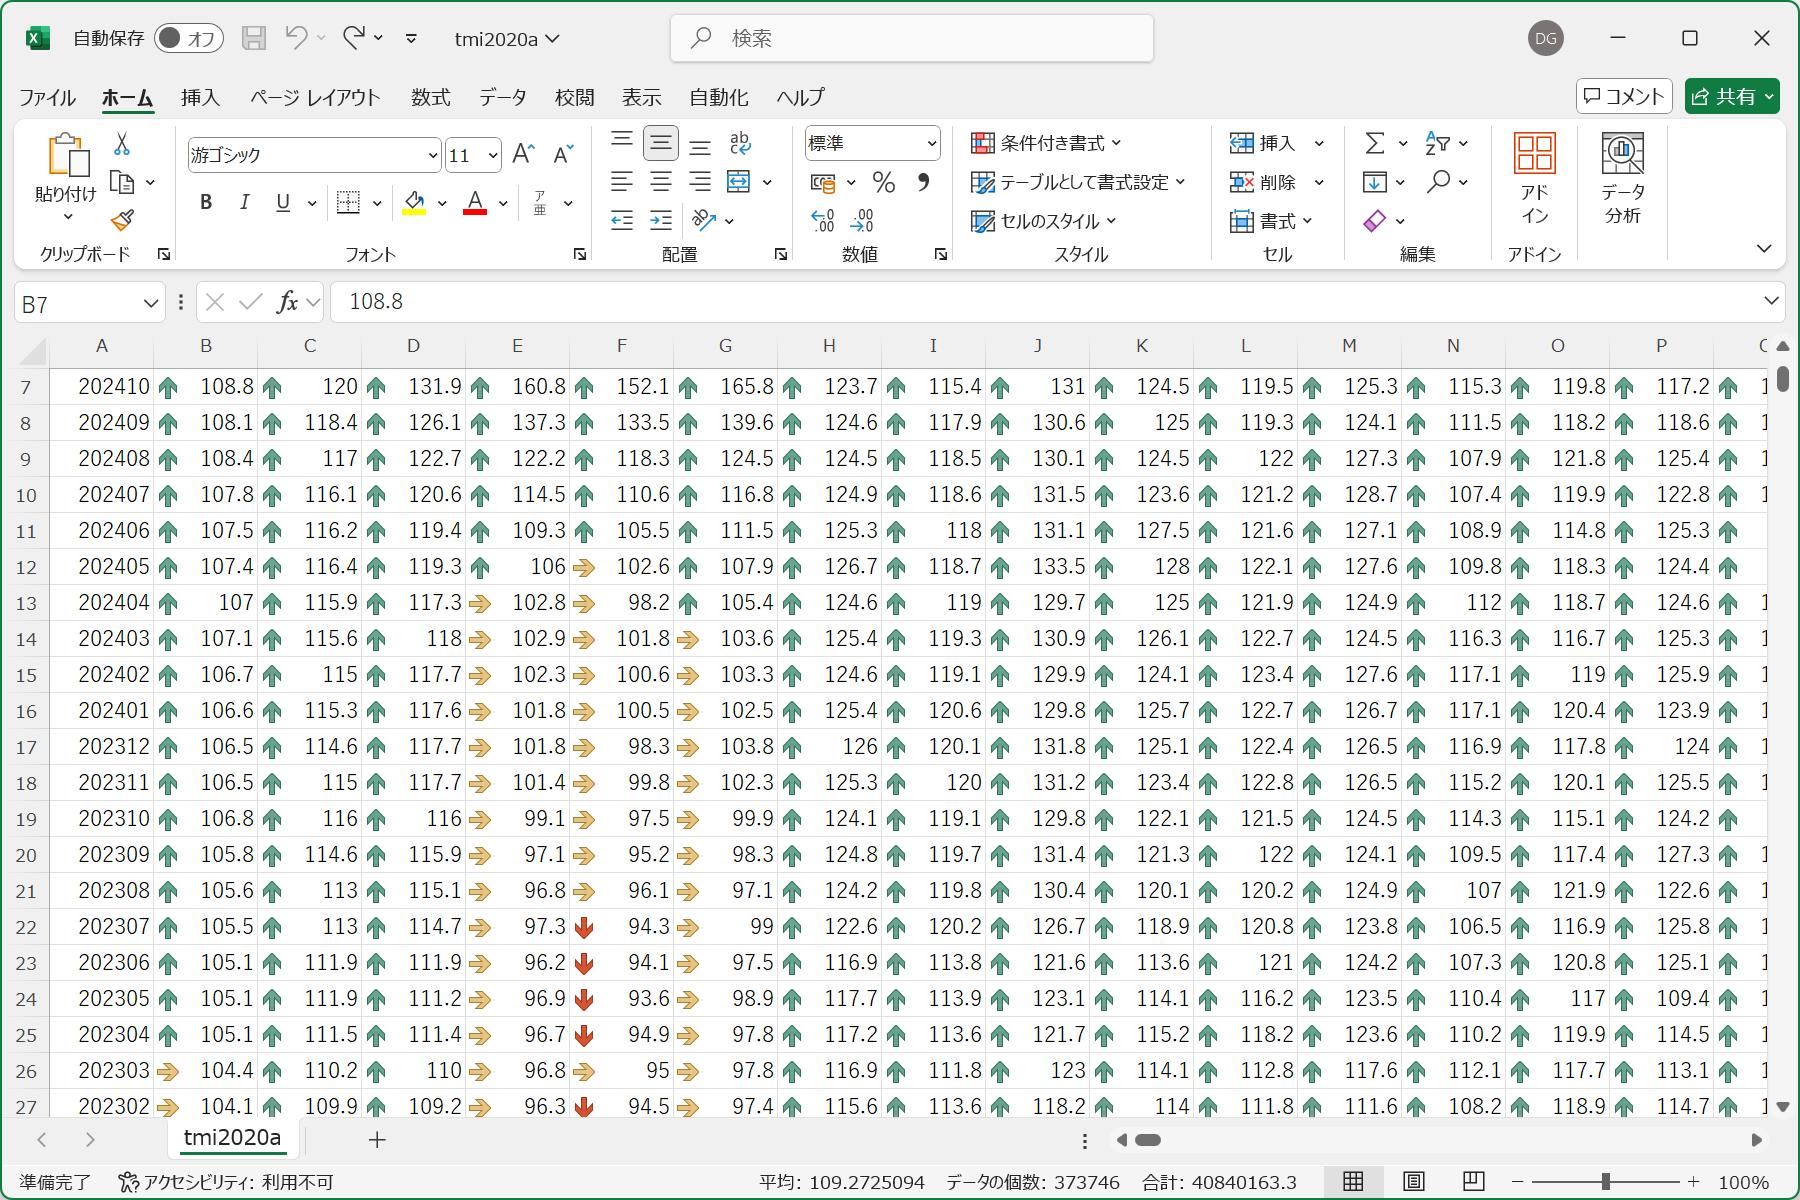Image resolution: width=1800 pixels, height=1200 pixels.
Task: Click the Insert Function fx icon
Action: tap(287, 302)
